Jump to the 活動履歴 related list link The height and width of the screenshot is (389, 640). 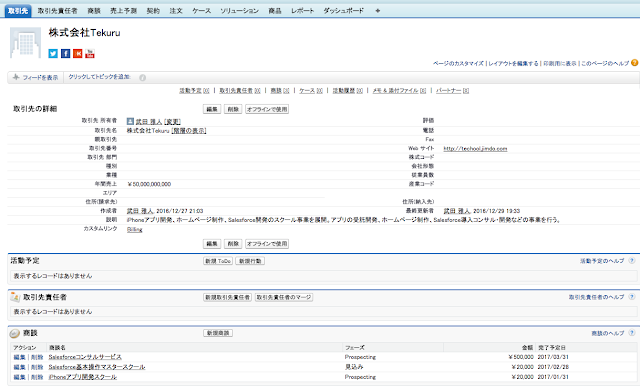click(348, 91)
